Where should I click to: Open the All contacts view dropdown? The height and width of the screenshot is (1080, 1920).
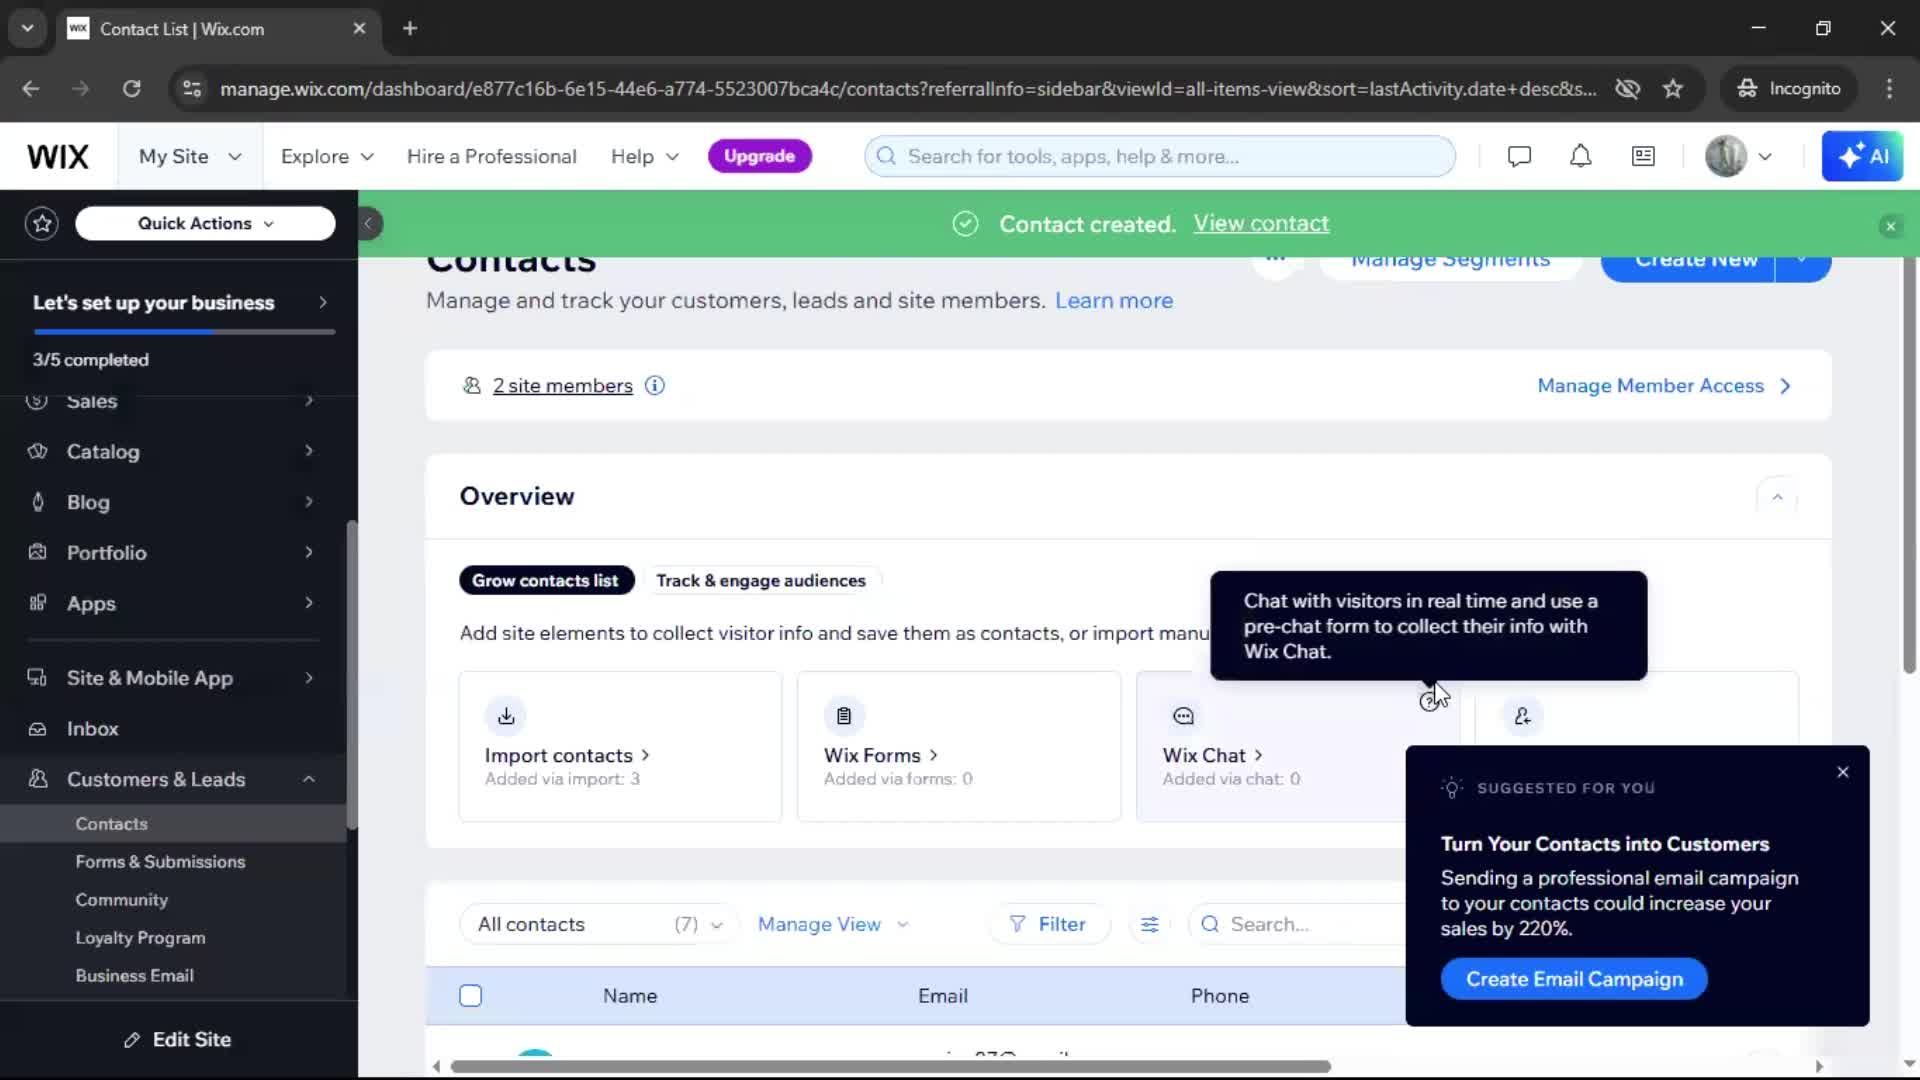pyautogui.click(x=599, y=925)
